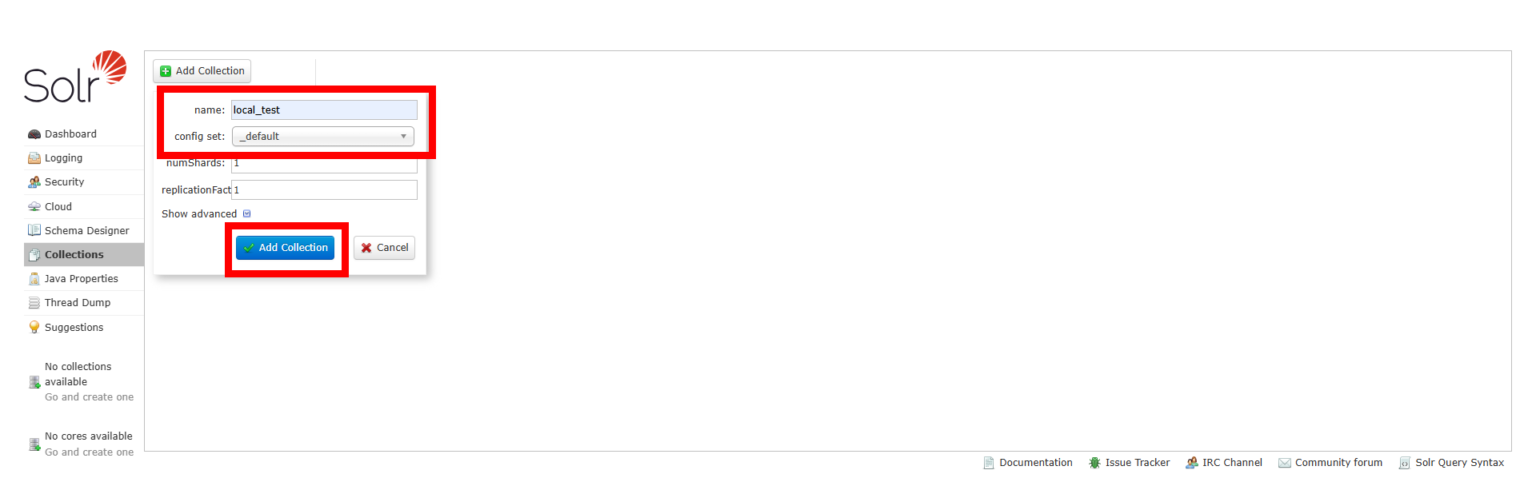Toggle the Show advanced checkbox
This screenshot has width=1536, height=490.
247,214
